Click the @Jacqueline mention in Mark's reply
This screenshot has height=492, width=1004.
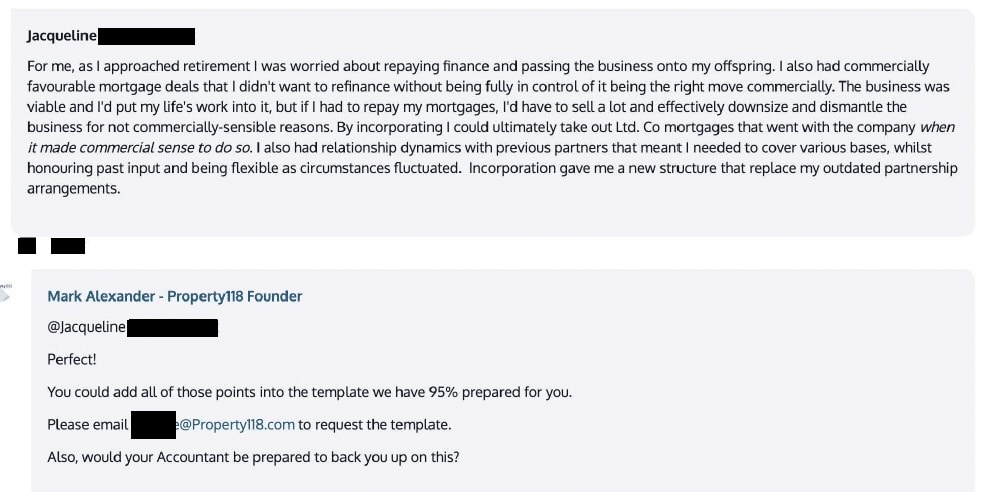(x=86, y=327)
